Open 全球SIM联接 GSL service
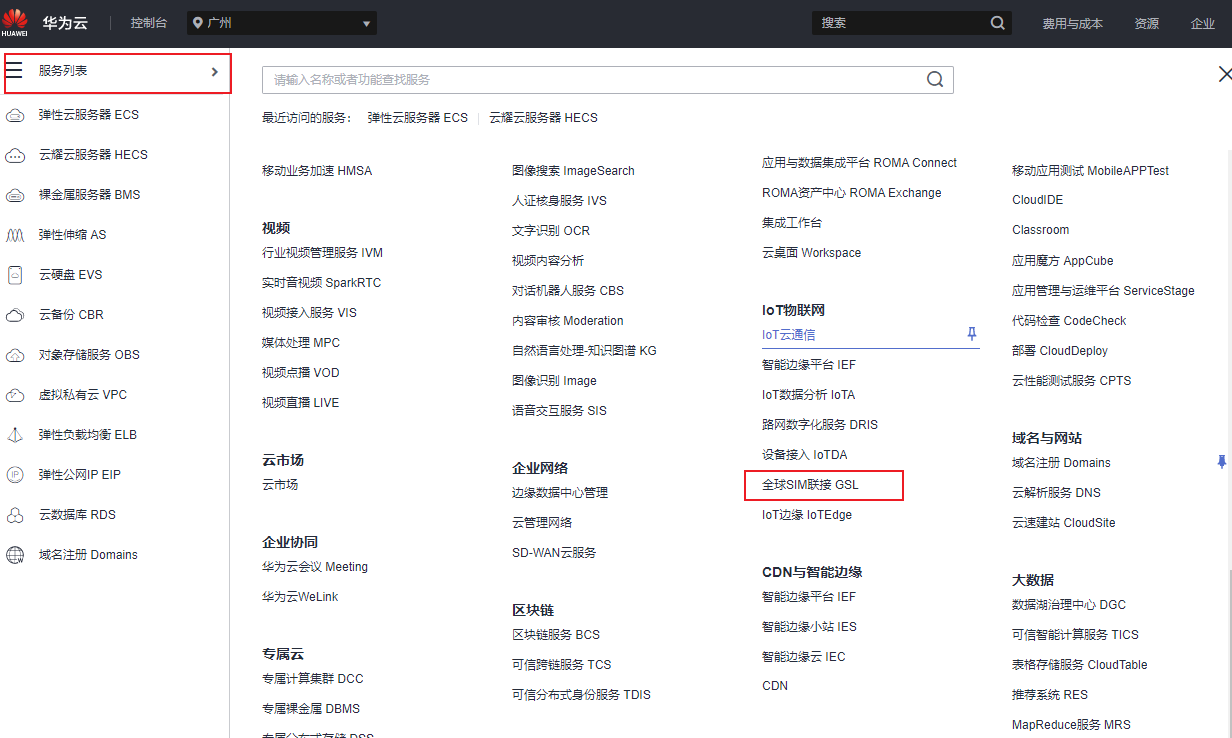The height and width of the screenshot is (738, 1232). click(810, 485)
